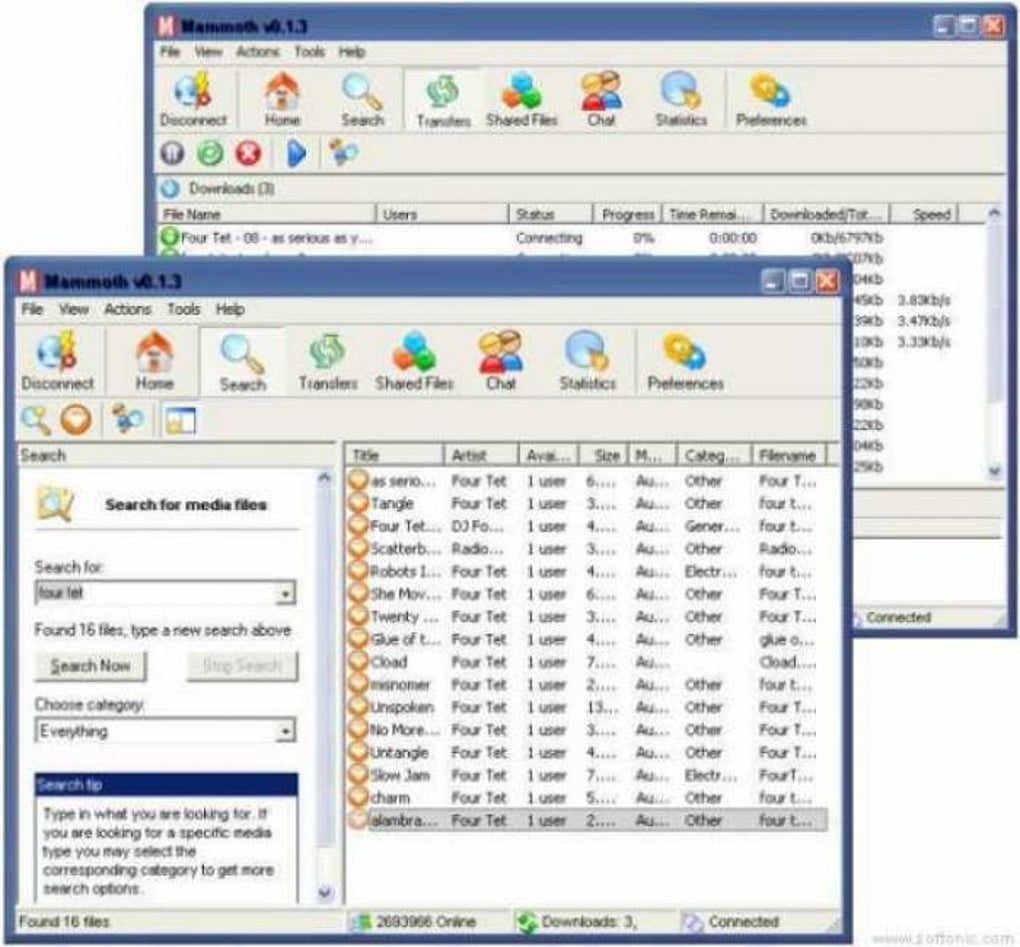Select Untangle result row
The image size is (1020, 947).
click(x=587, y=753)
